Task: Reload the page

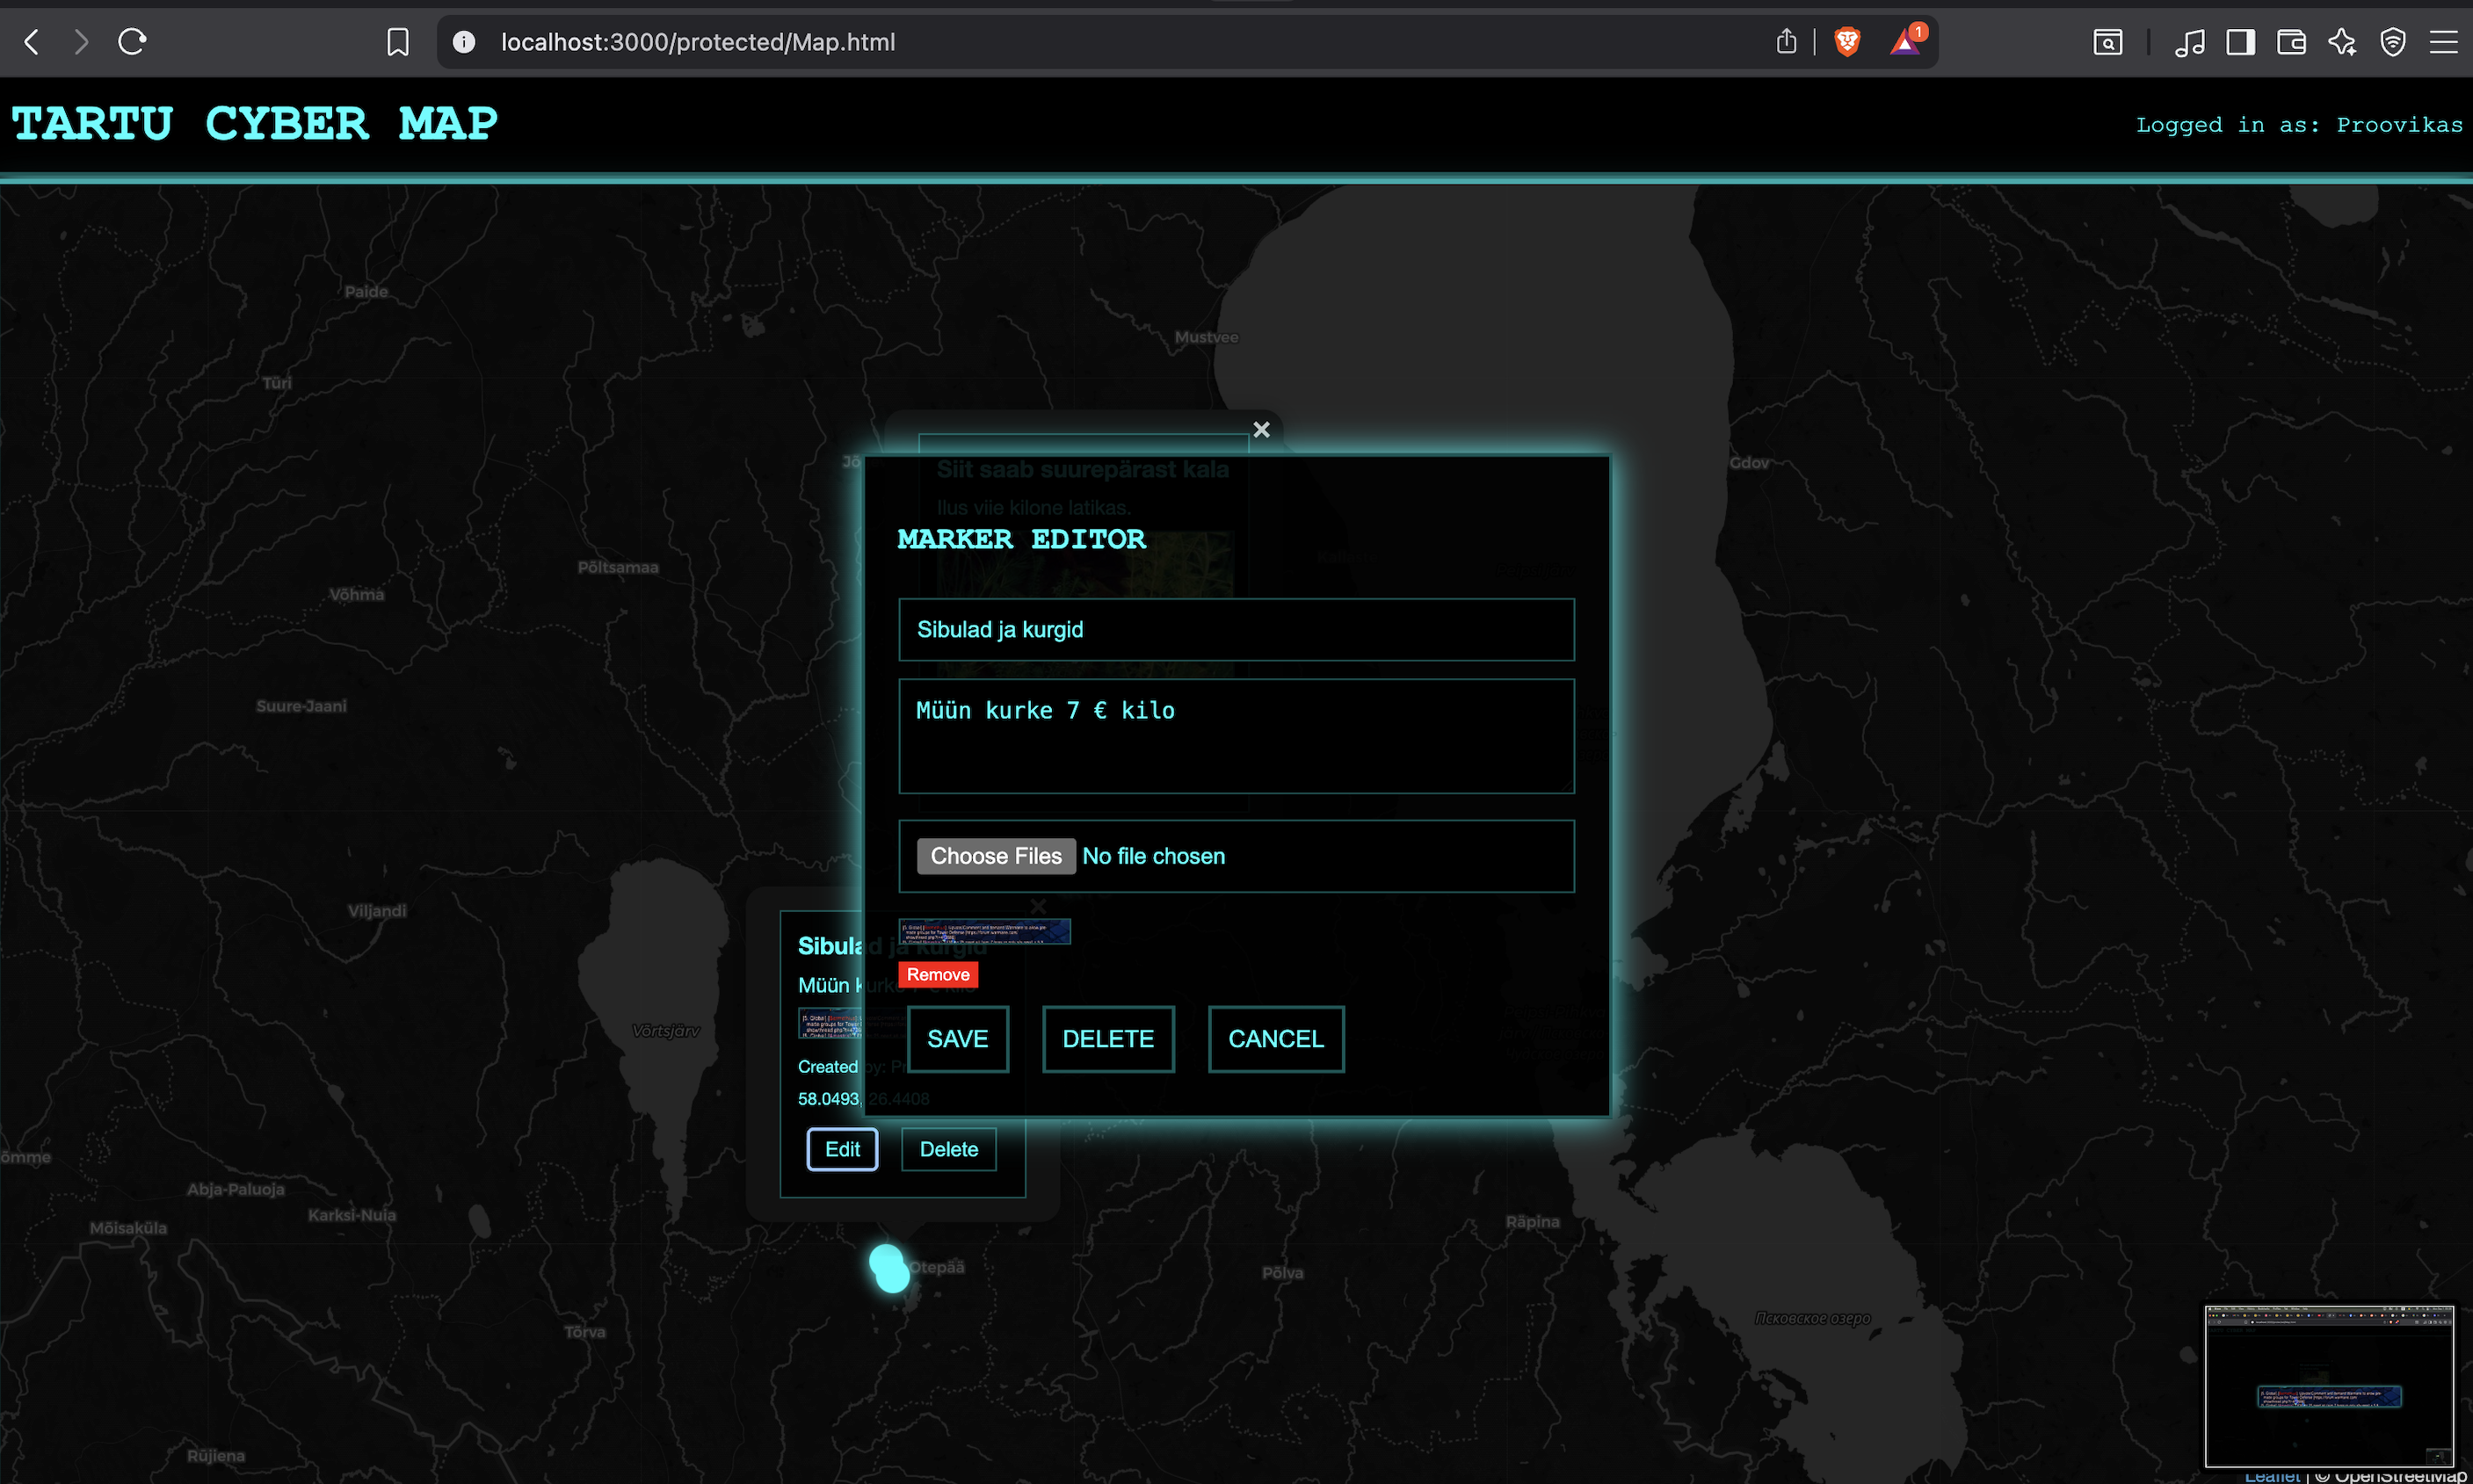Action: click(x=132, y=42)
